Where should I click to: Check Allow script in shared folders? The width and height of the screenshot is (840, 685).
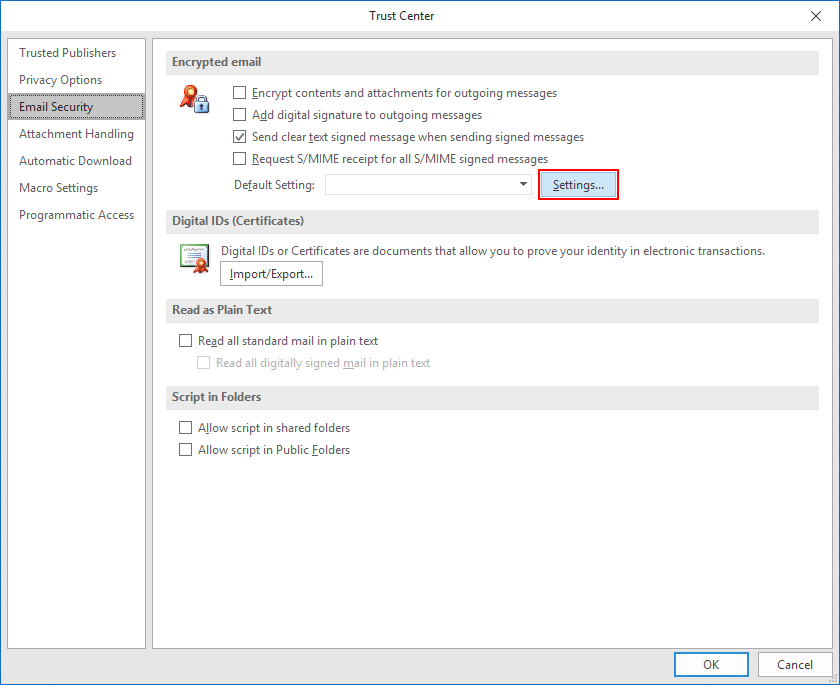[185, 428]
